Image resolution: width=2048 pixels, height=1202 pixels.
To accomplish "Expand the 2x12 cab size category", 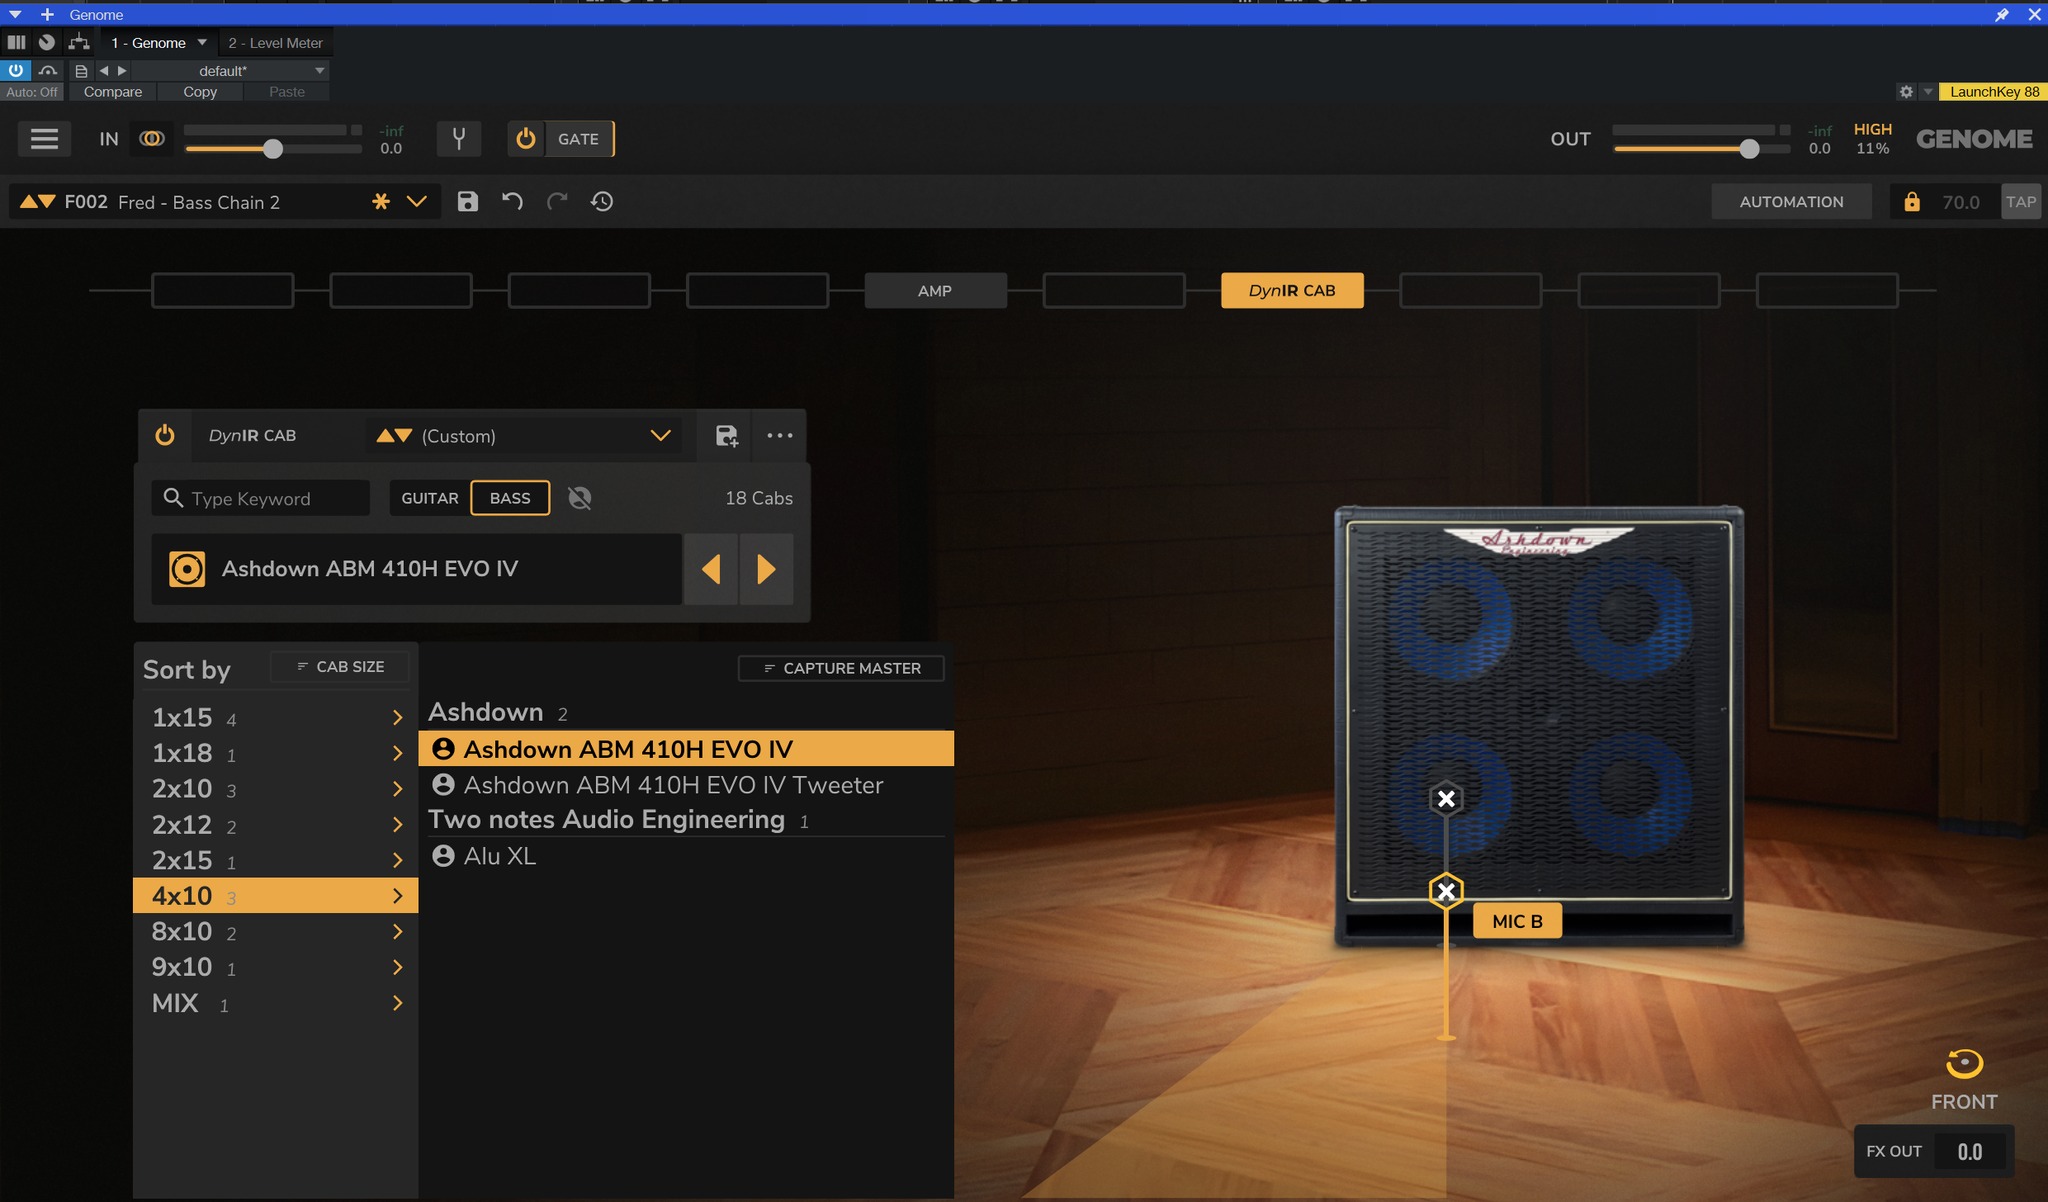I will 275,825.
